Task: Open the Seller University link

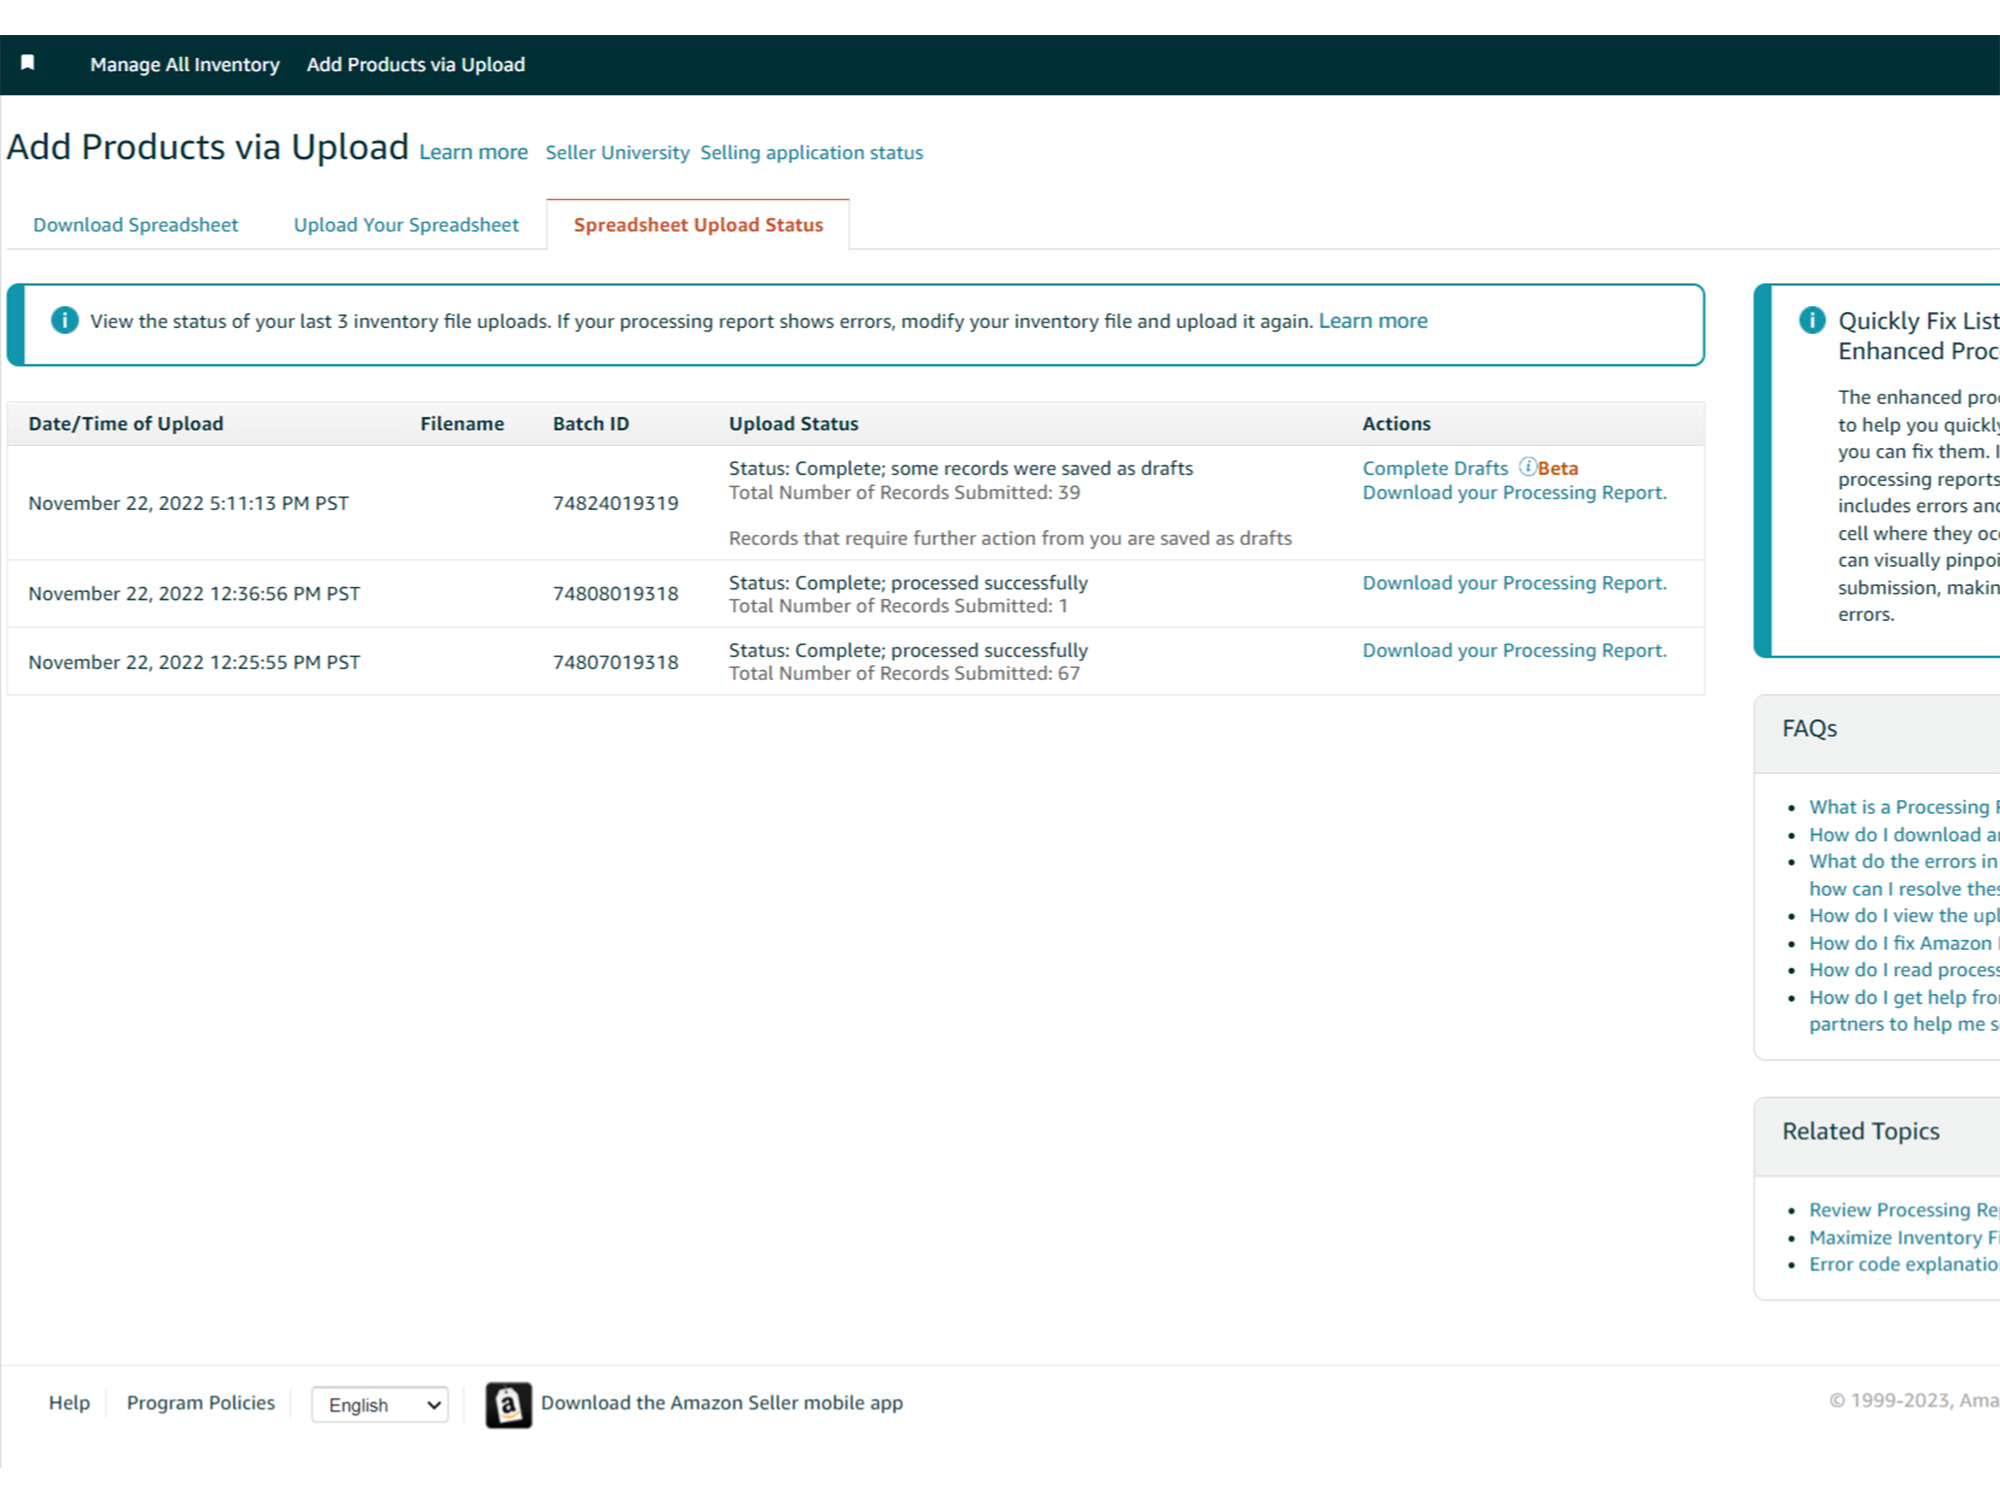Action: (x=617, y=152)
